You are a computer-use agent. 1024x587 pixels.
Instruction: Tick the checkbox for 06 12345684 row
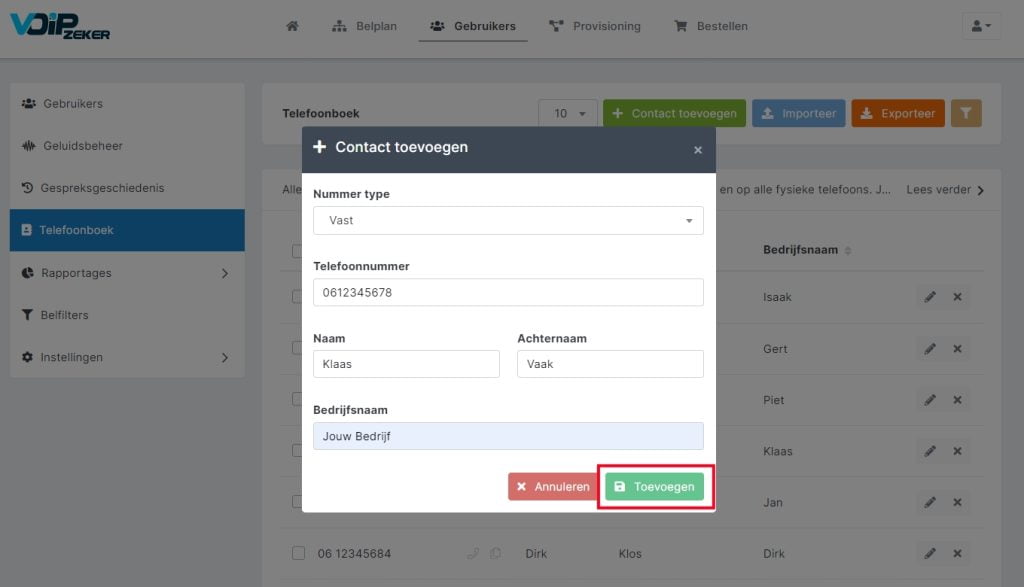[298, 553]
